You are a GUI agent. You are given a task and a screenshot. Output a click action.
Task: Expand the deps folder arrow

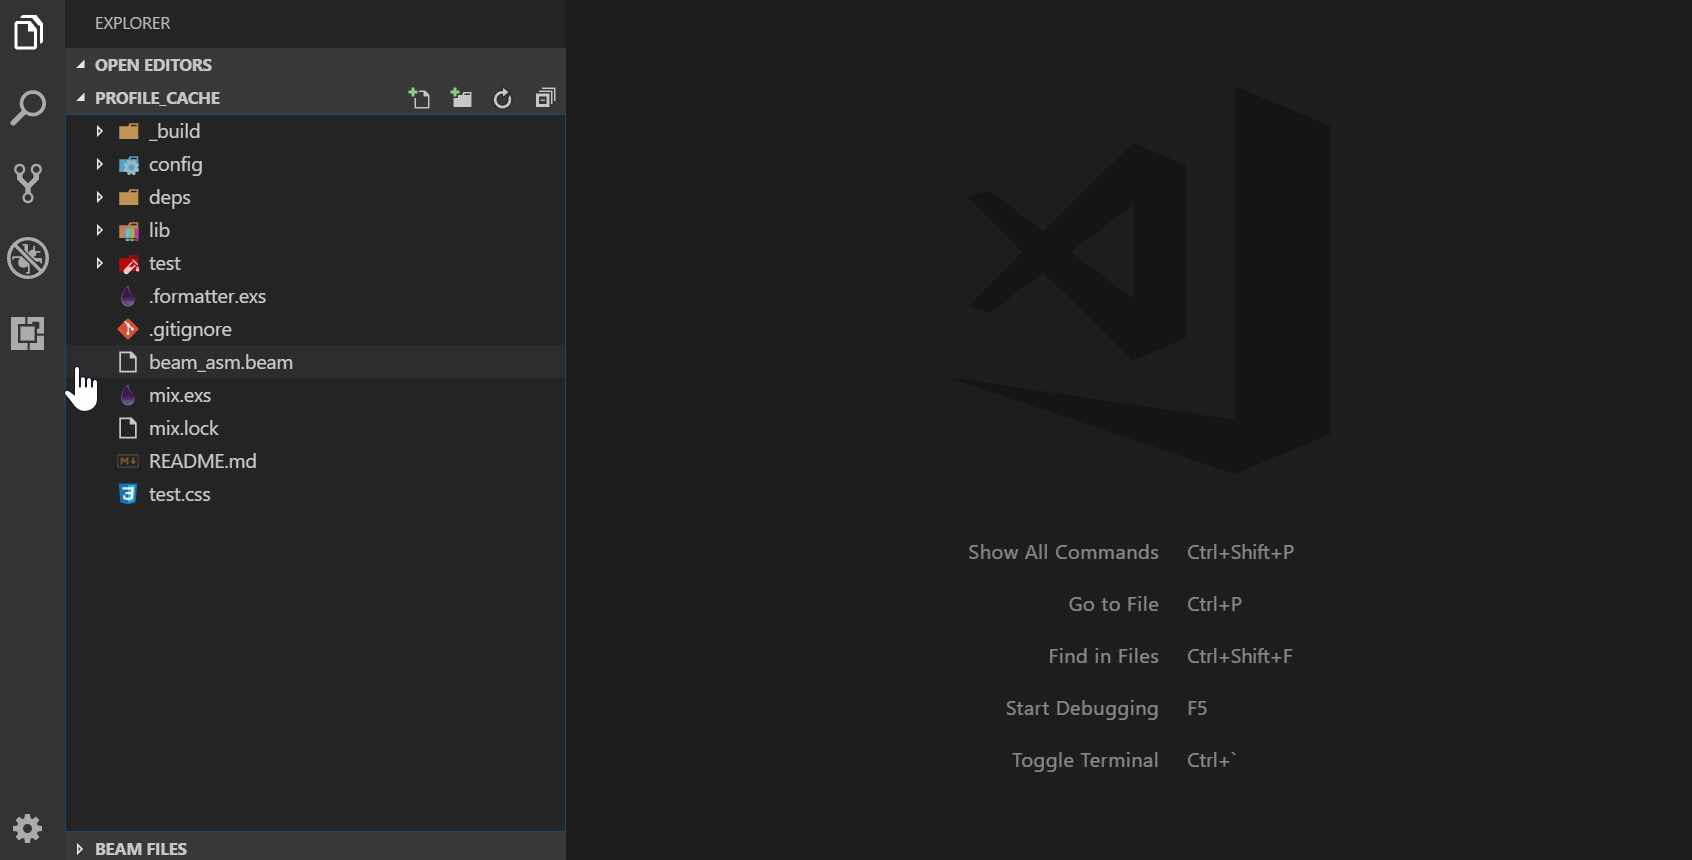pos(99,197)
